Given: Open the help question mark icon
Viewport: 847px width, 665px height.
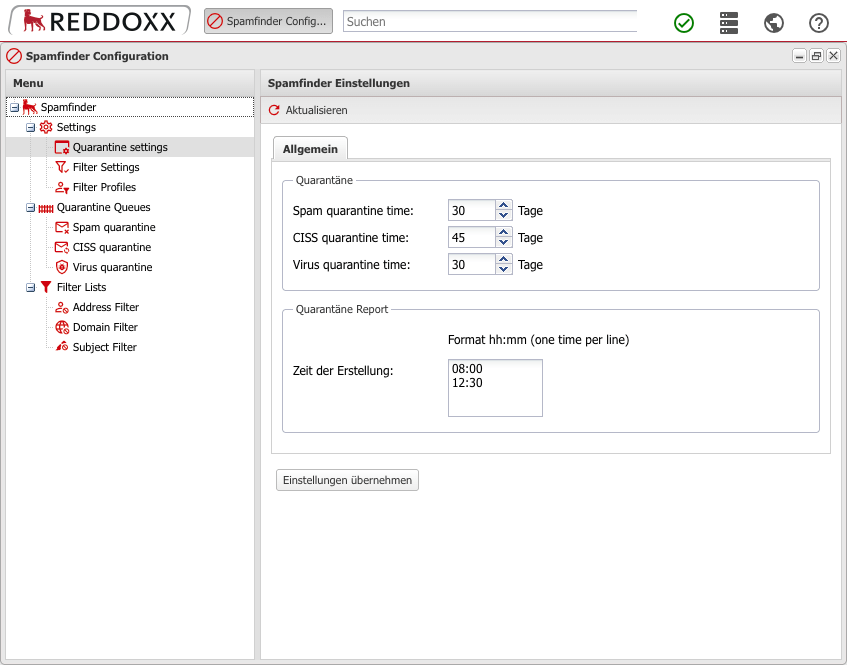Looking at the screenshot, I should [x=818, y=23].
